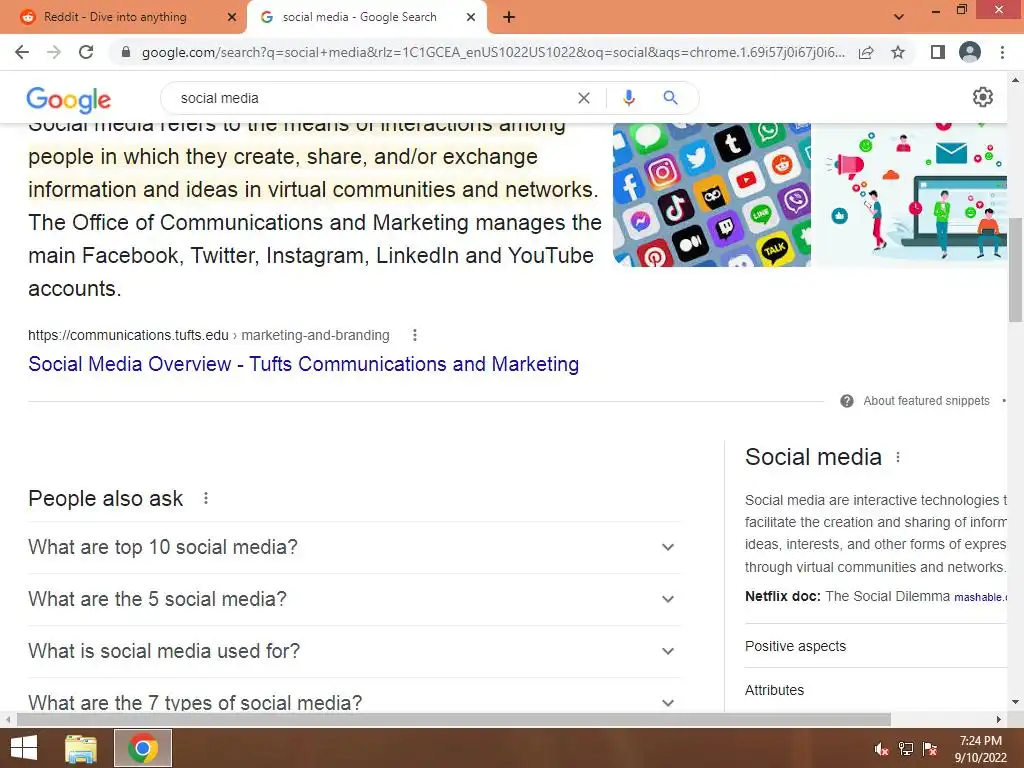
Task: Expand What are top 10 social media?
Action: click(354, 547)
